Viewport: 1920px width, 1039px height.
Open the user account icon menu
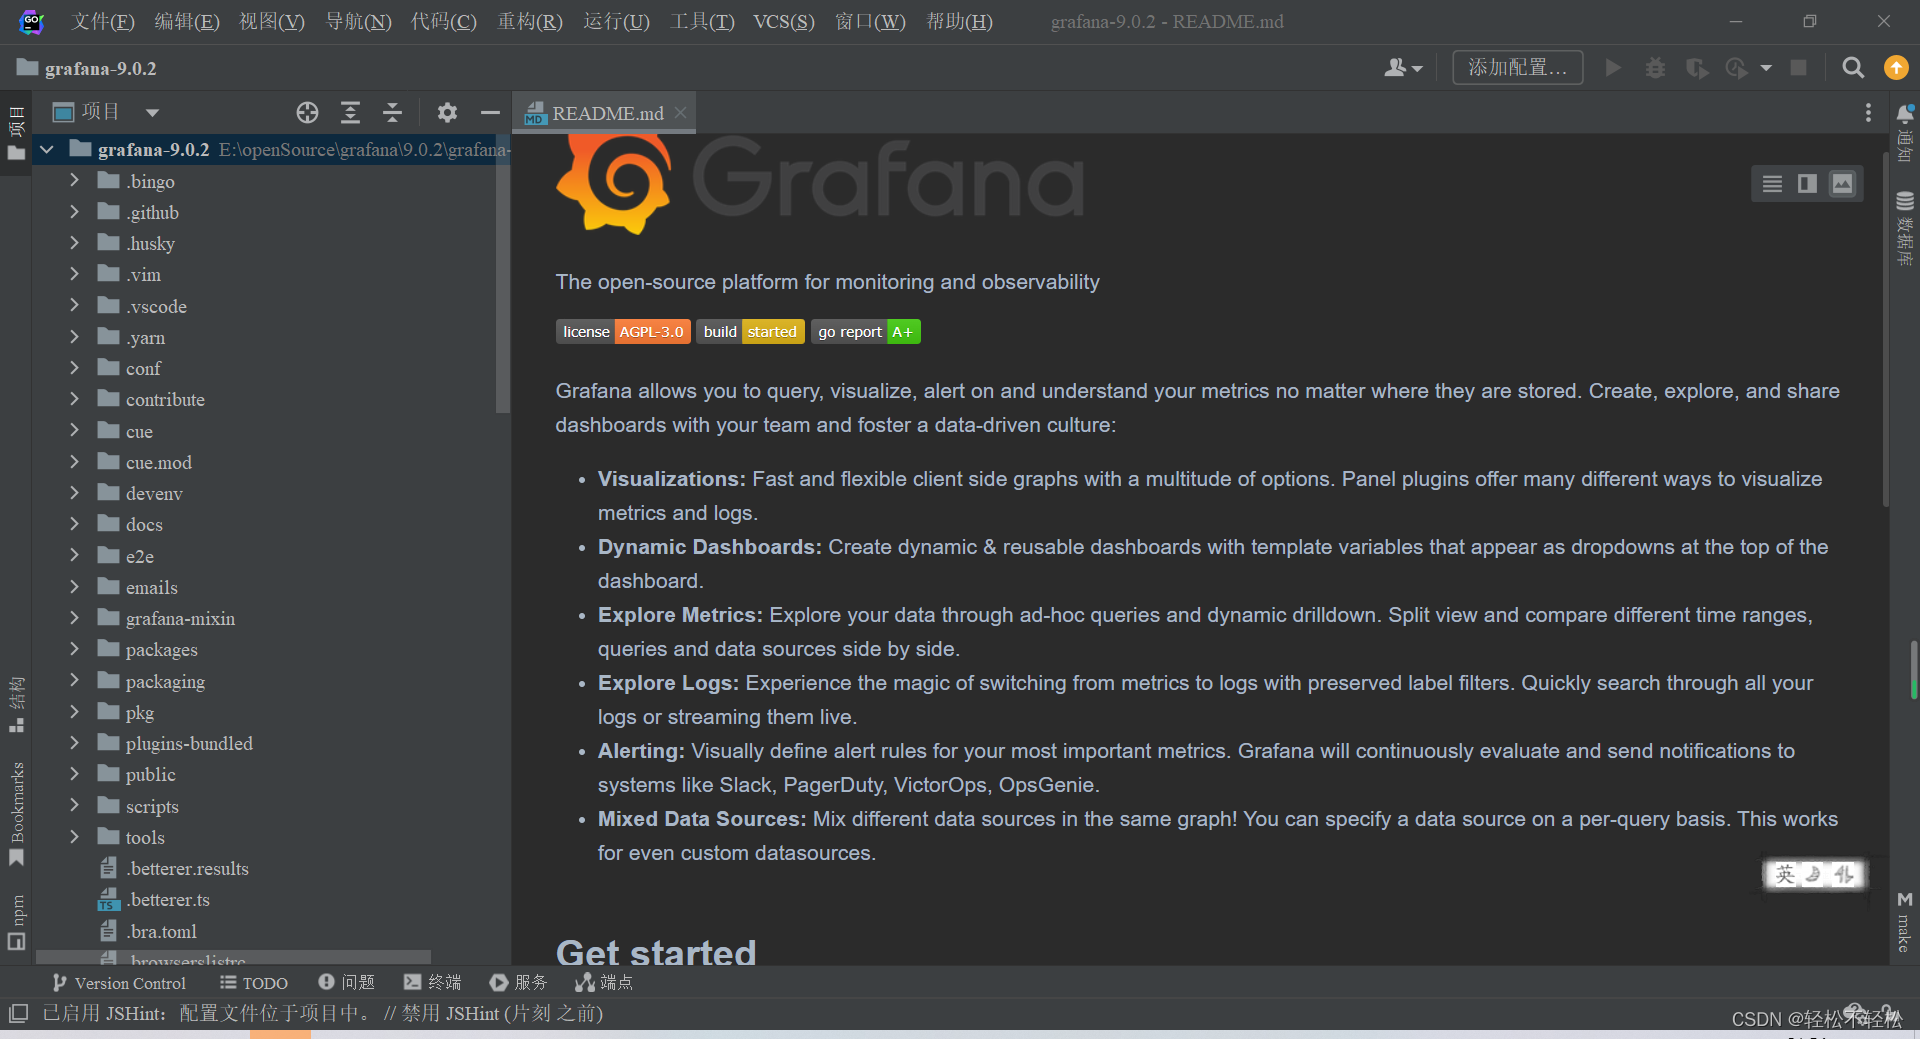[x=1403, y=68]
